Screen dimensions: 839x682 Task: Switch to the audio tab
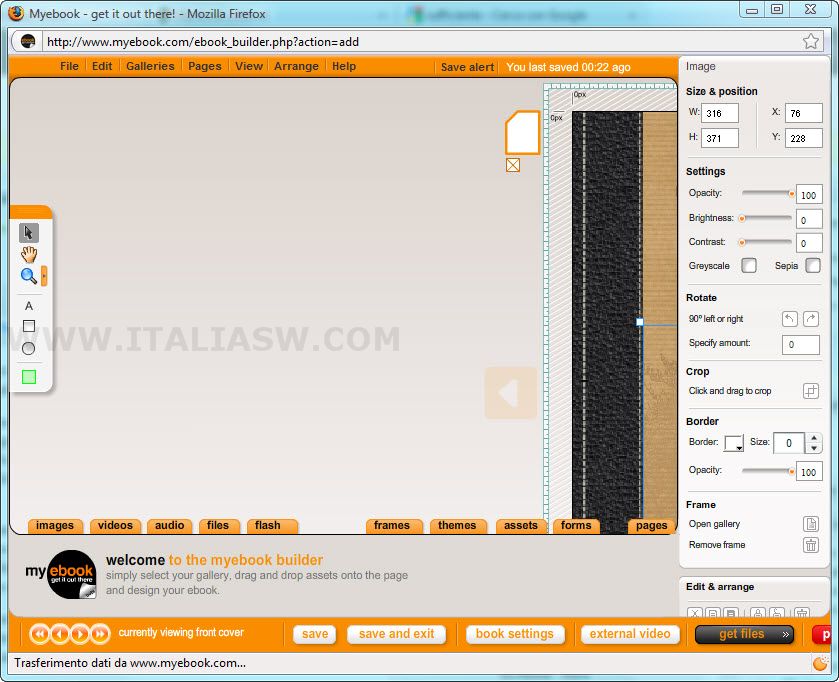[170, 526]
